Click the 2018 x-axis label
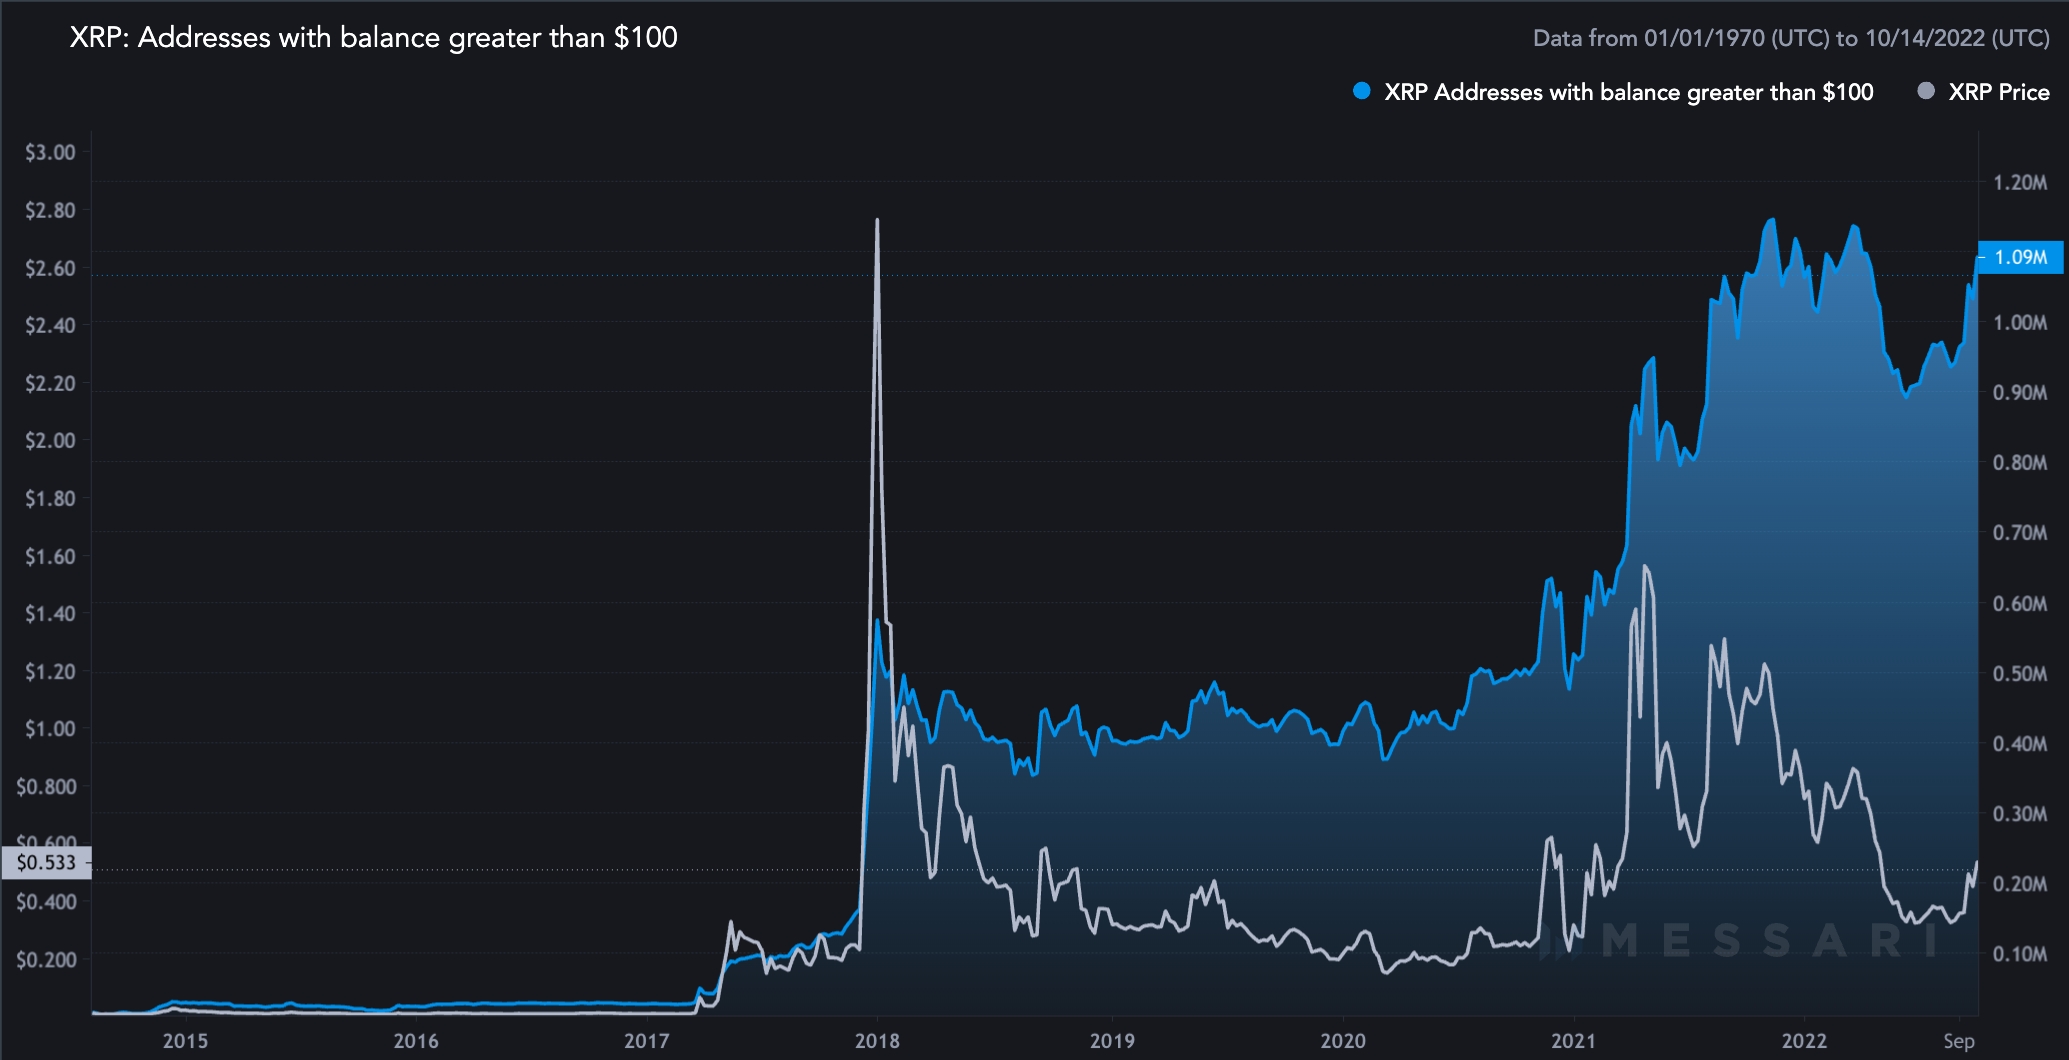The image size is (2069, 1060). (877, 1041)
